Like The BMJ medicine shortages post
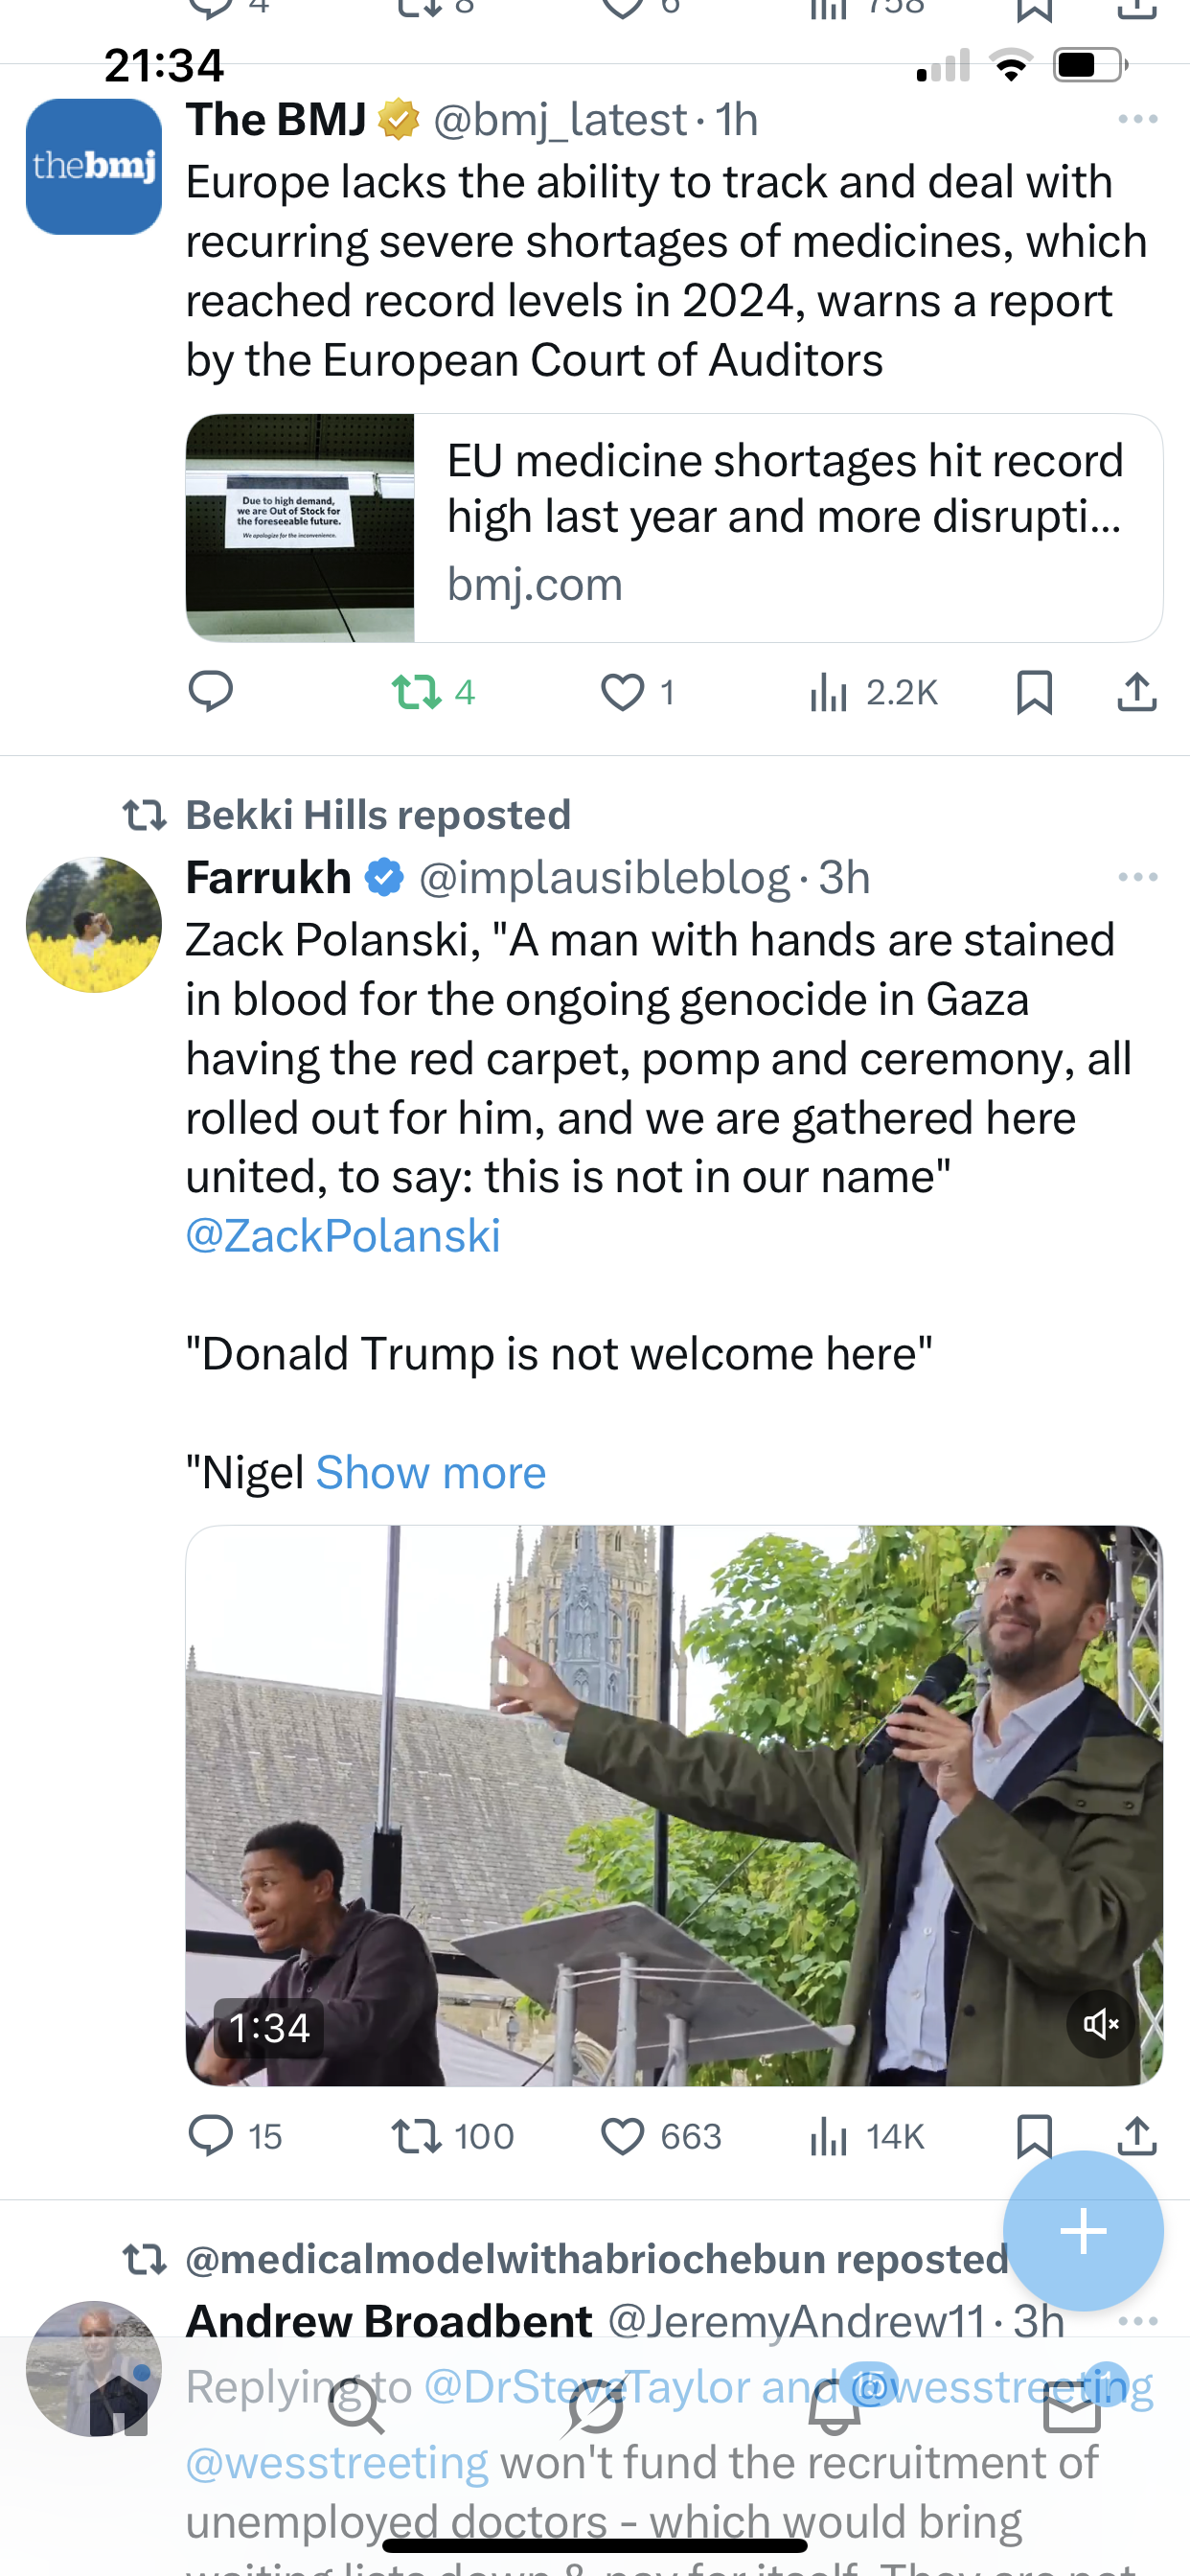1190x2576 pixels. [622, 692]
